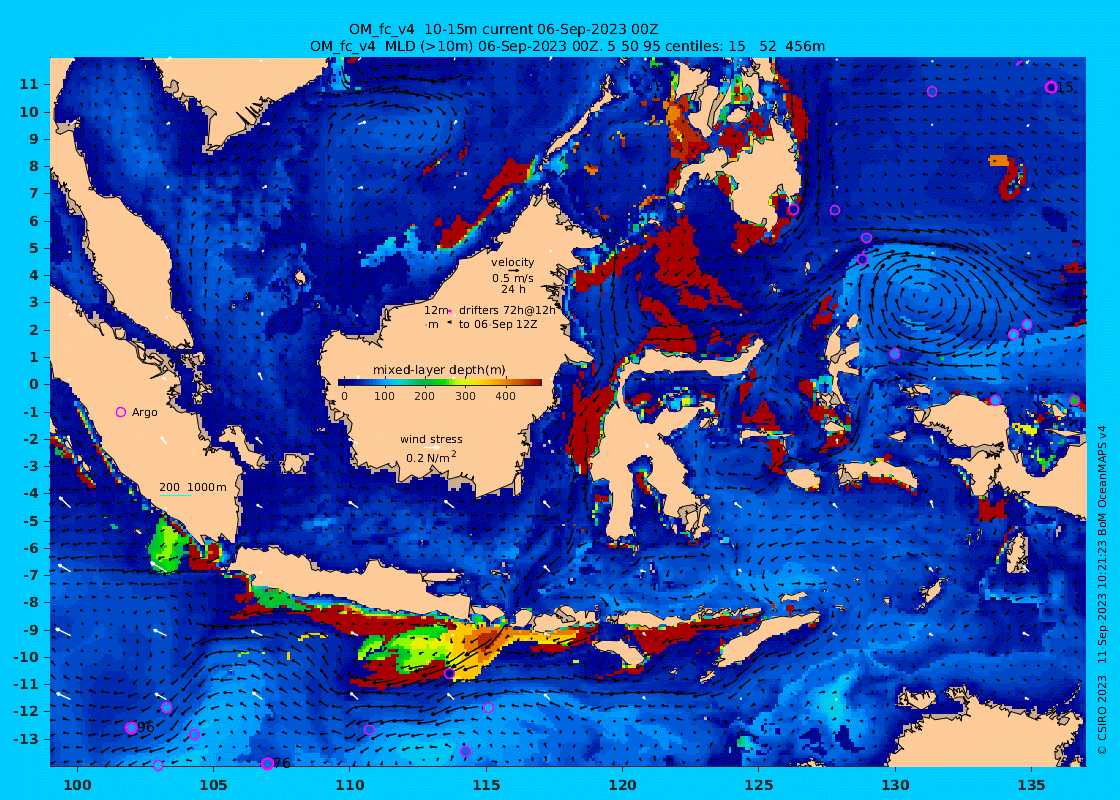Click the '12m drifters 72h@12h' legend text

click(x=489, y=310)
